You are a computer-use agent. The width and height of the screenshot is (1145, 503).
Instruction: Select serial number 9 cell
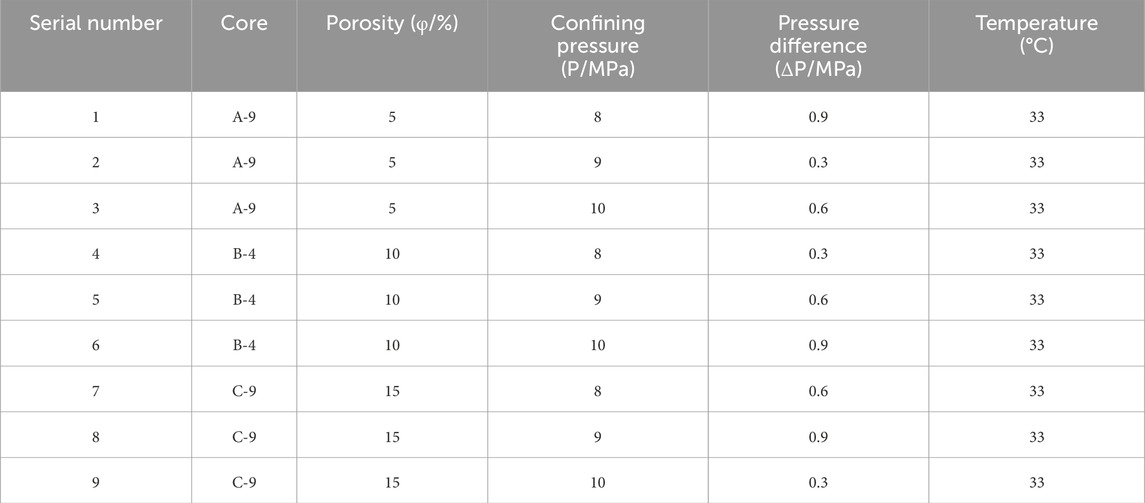point(96,482)
